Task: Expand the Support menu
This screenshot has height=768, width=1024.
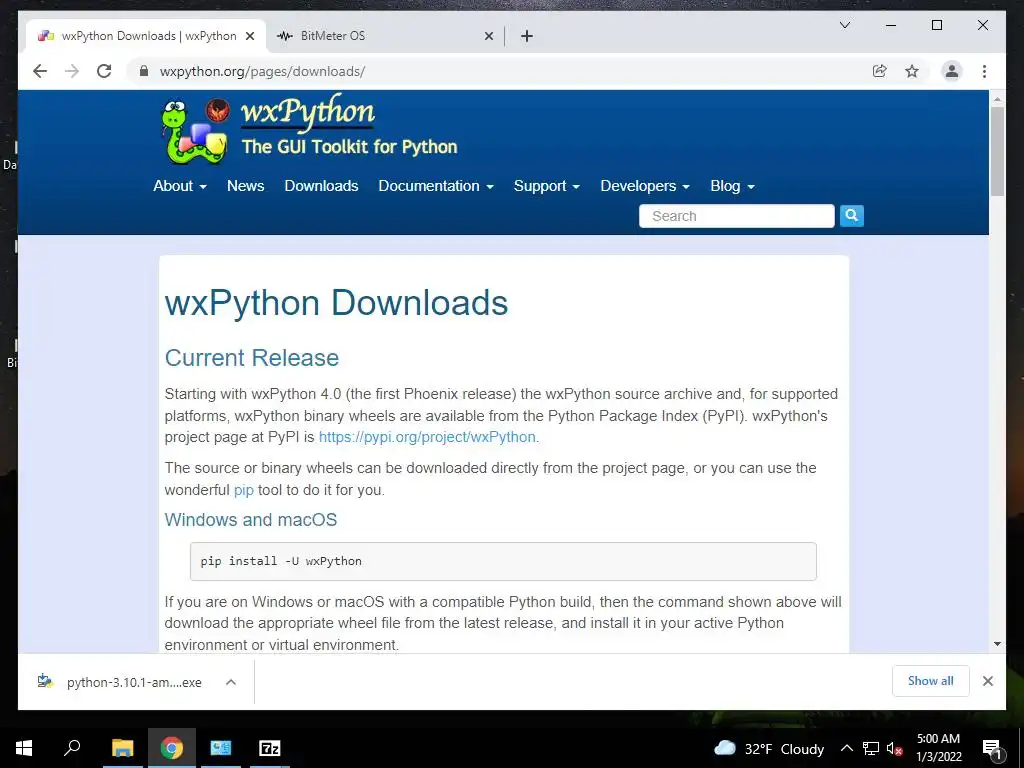Action: coord(547,186)
